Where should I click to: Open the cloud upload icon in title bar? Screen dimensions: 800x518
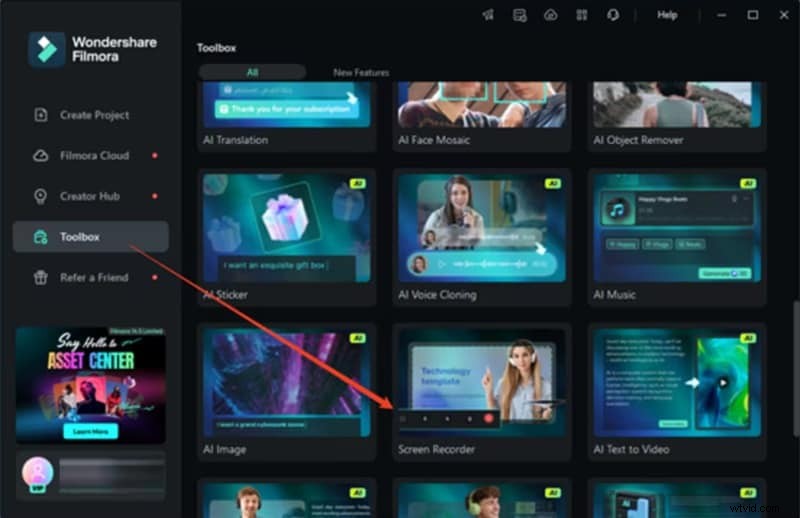(x=550, y=15)
